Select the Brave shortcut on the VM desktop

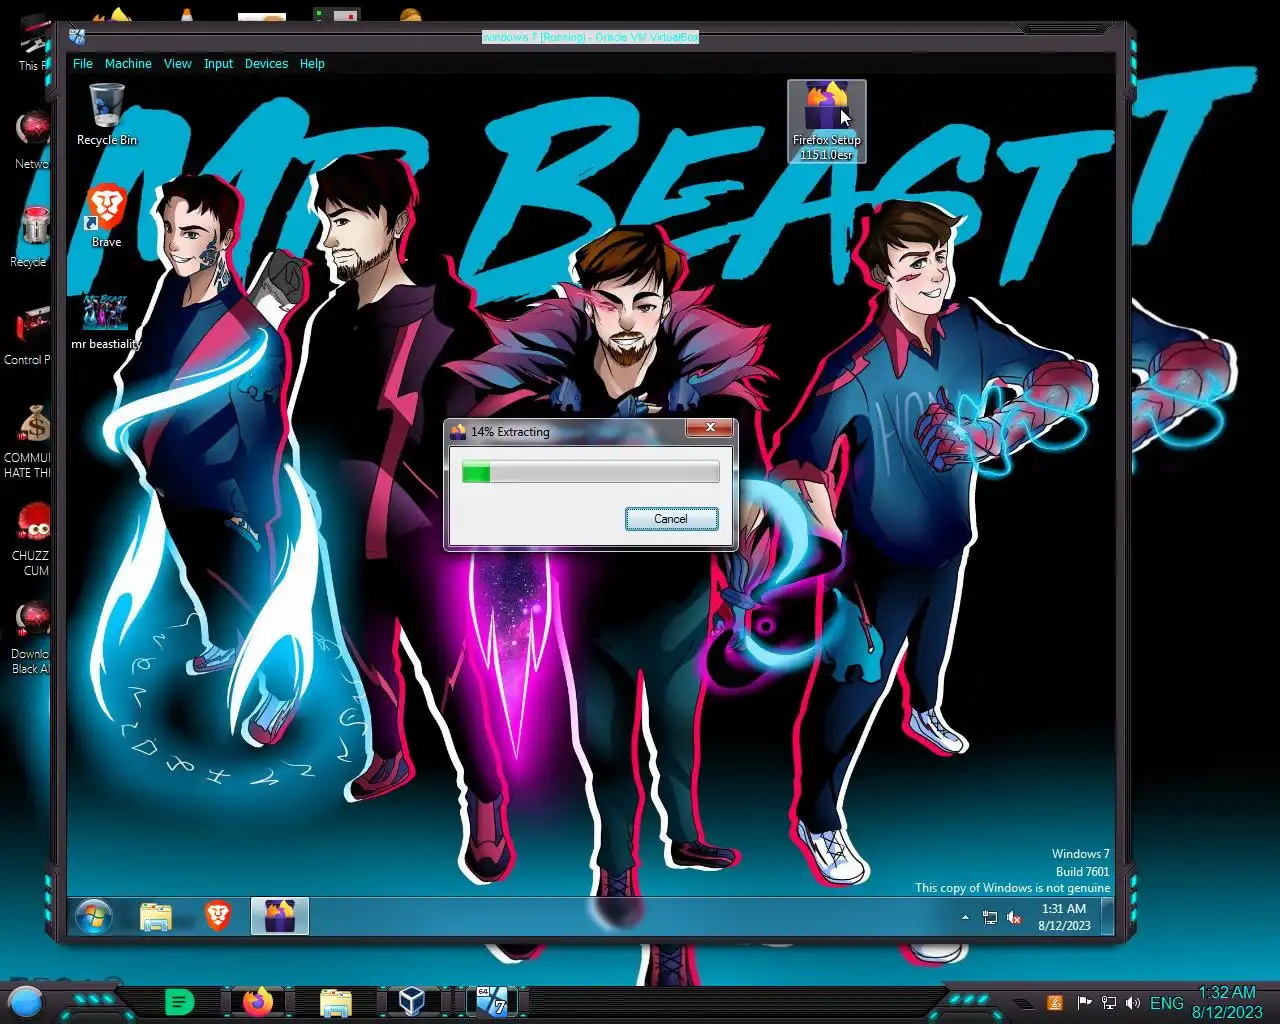pyautogui.click(x=106, y=216)
